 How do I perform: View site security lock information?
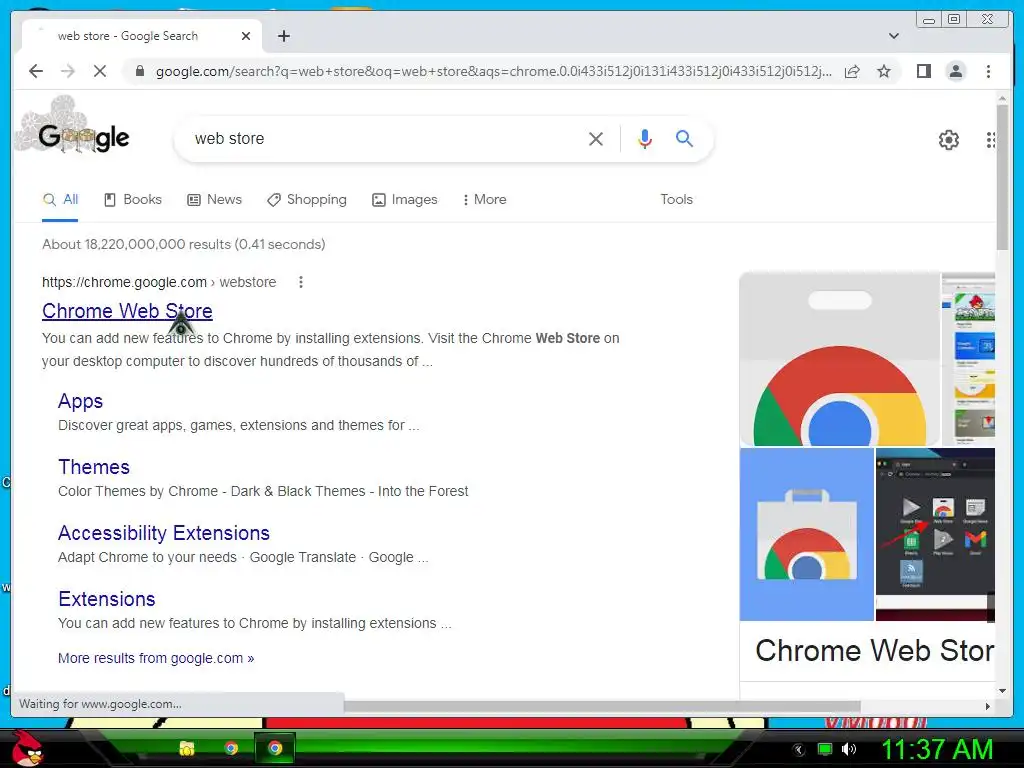[139, 71]
